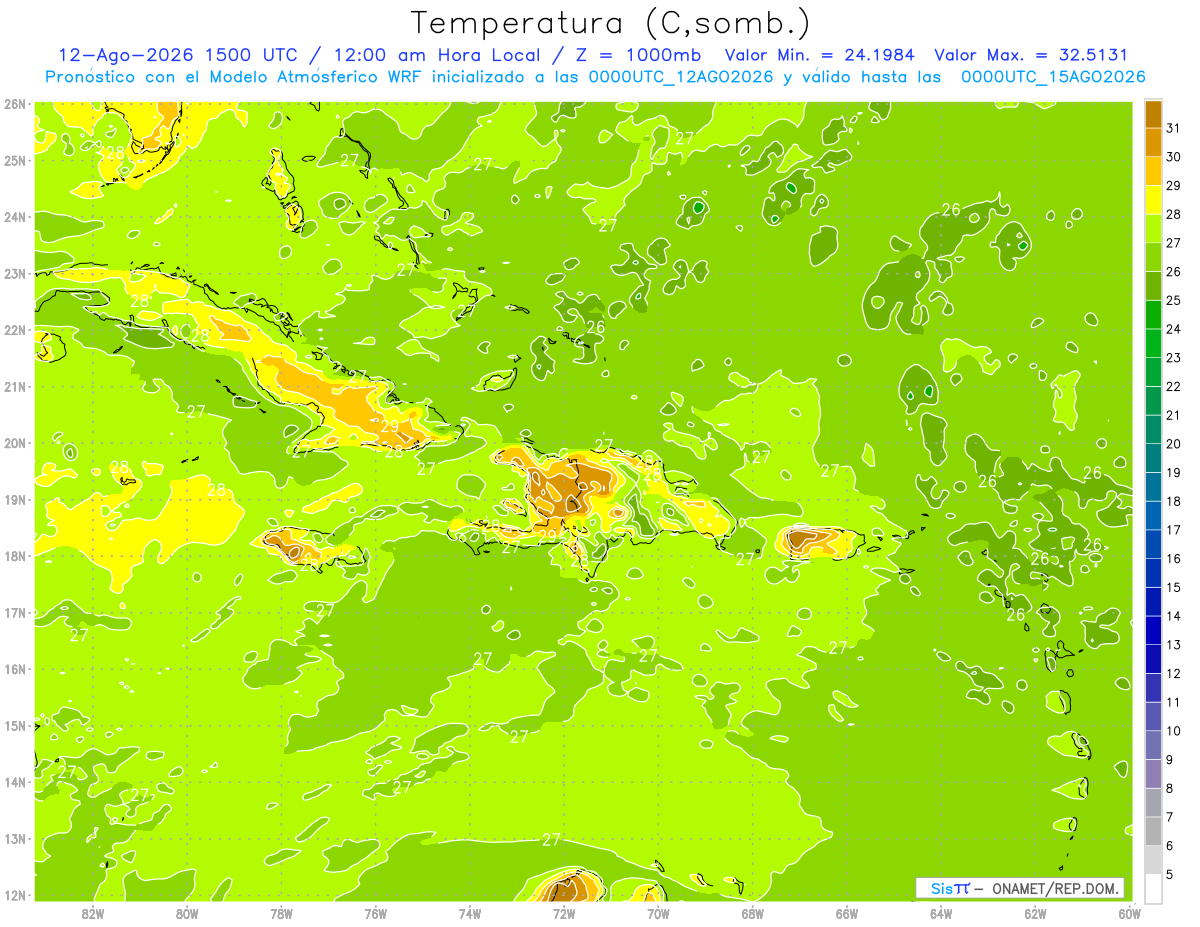Click the longitude axis label "72W"

[x=564, y=913]
